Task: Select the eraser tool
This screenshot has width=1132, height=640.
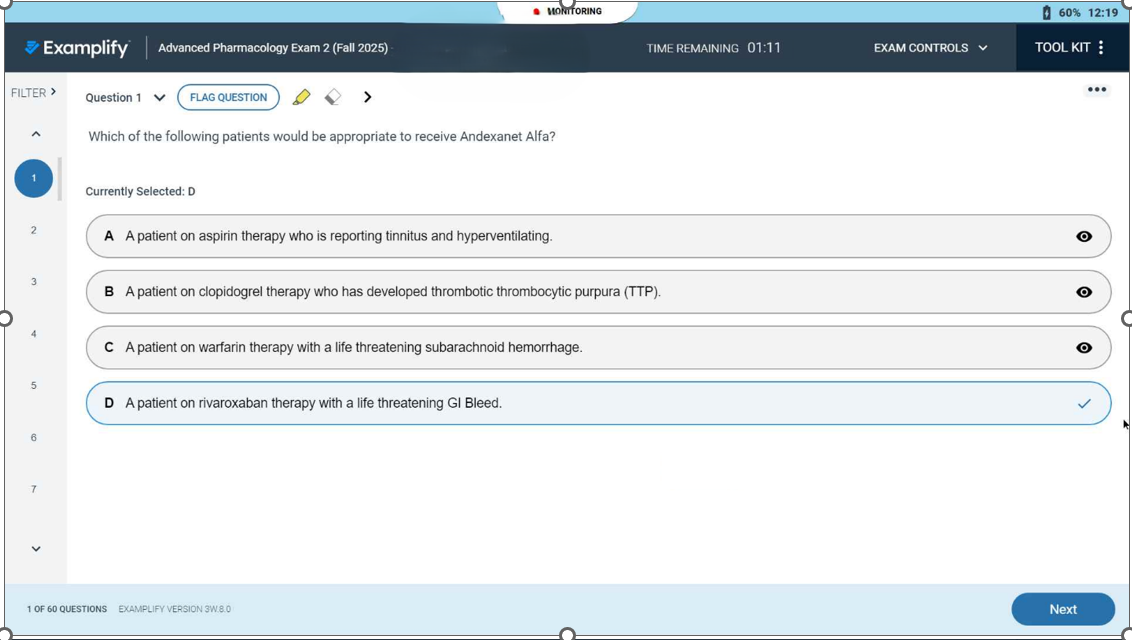Action: tap(333, 97)
